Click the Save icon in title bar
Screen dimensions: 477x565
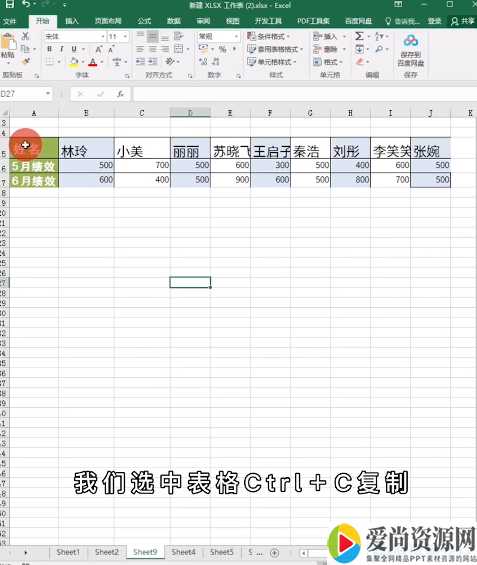point(9,4)
